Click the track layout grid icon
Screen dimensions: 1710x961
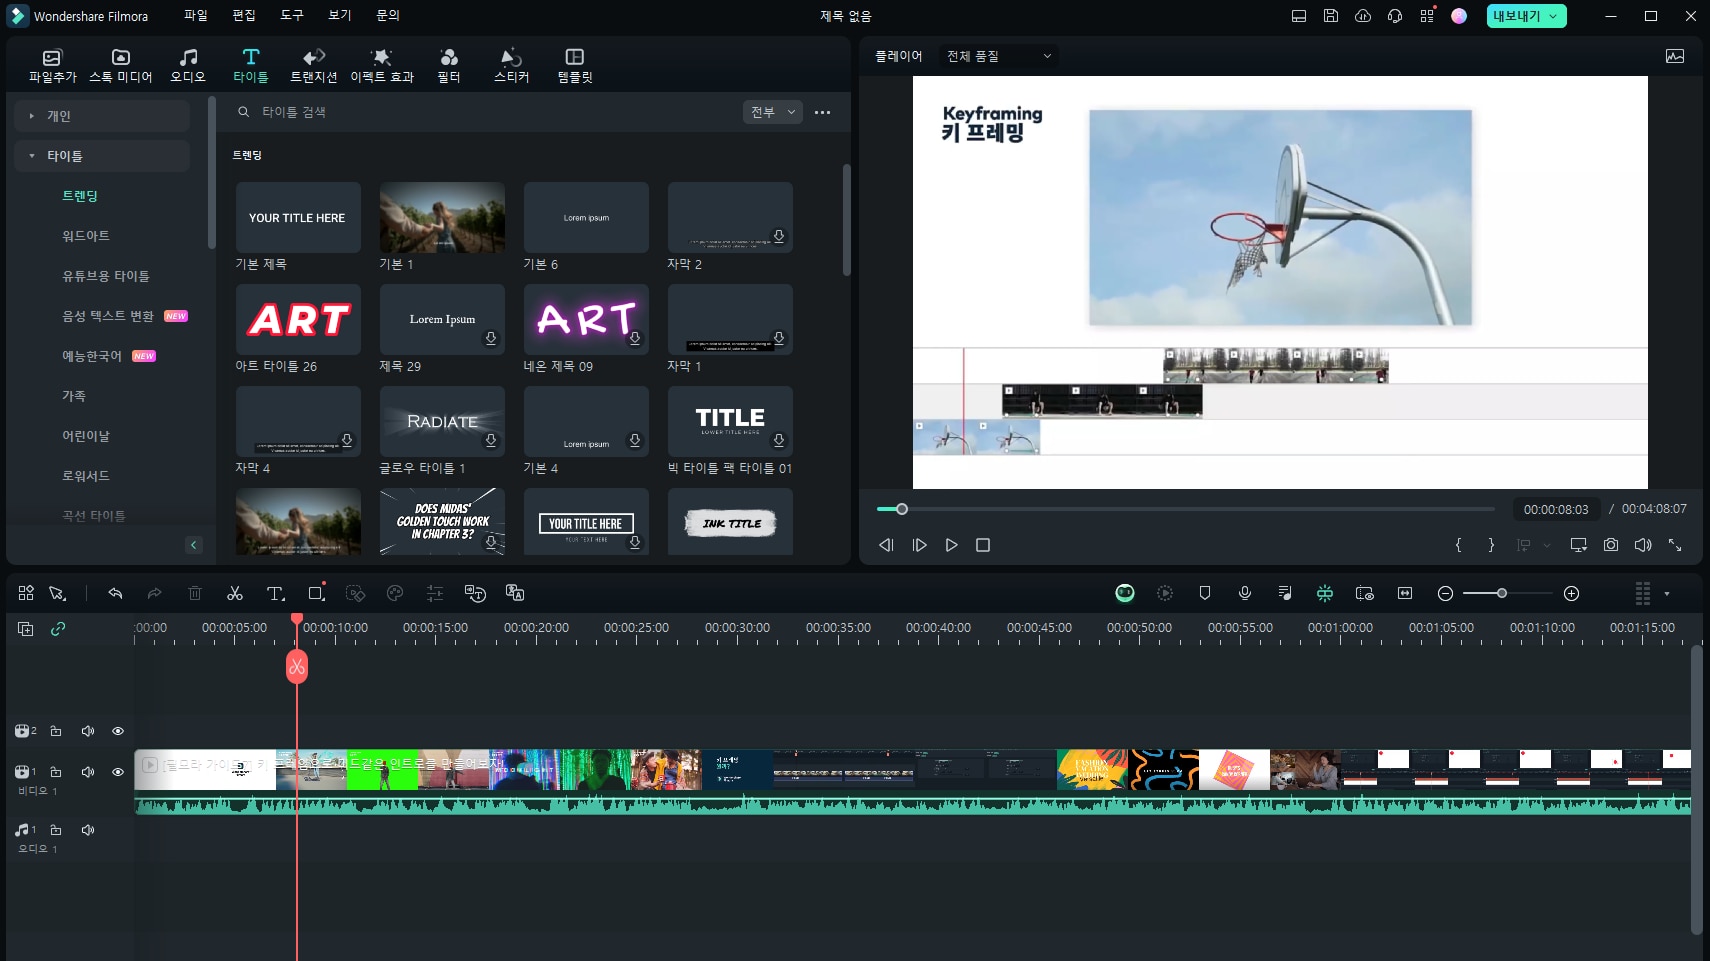point(1642,593)
